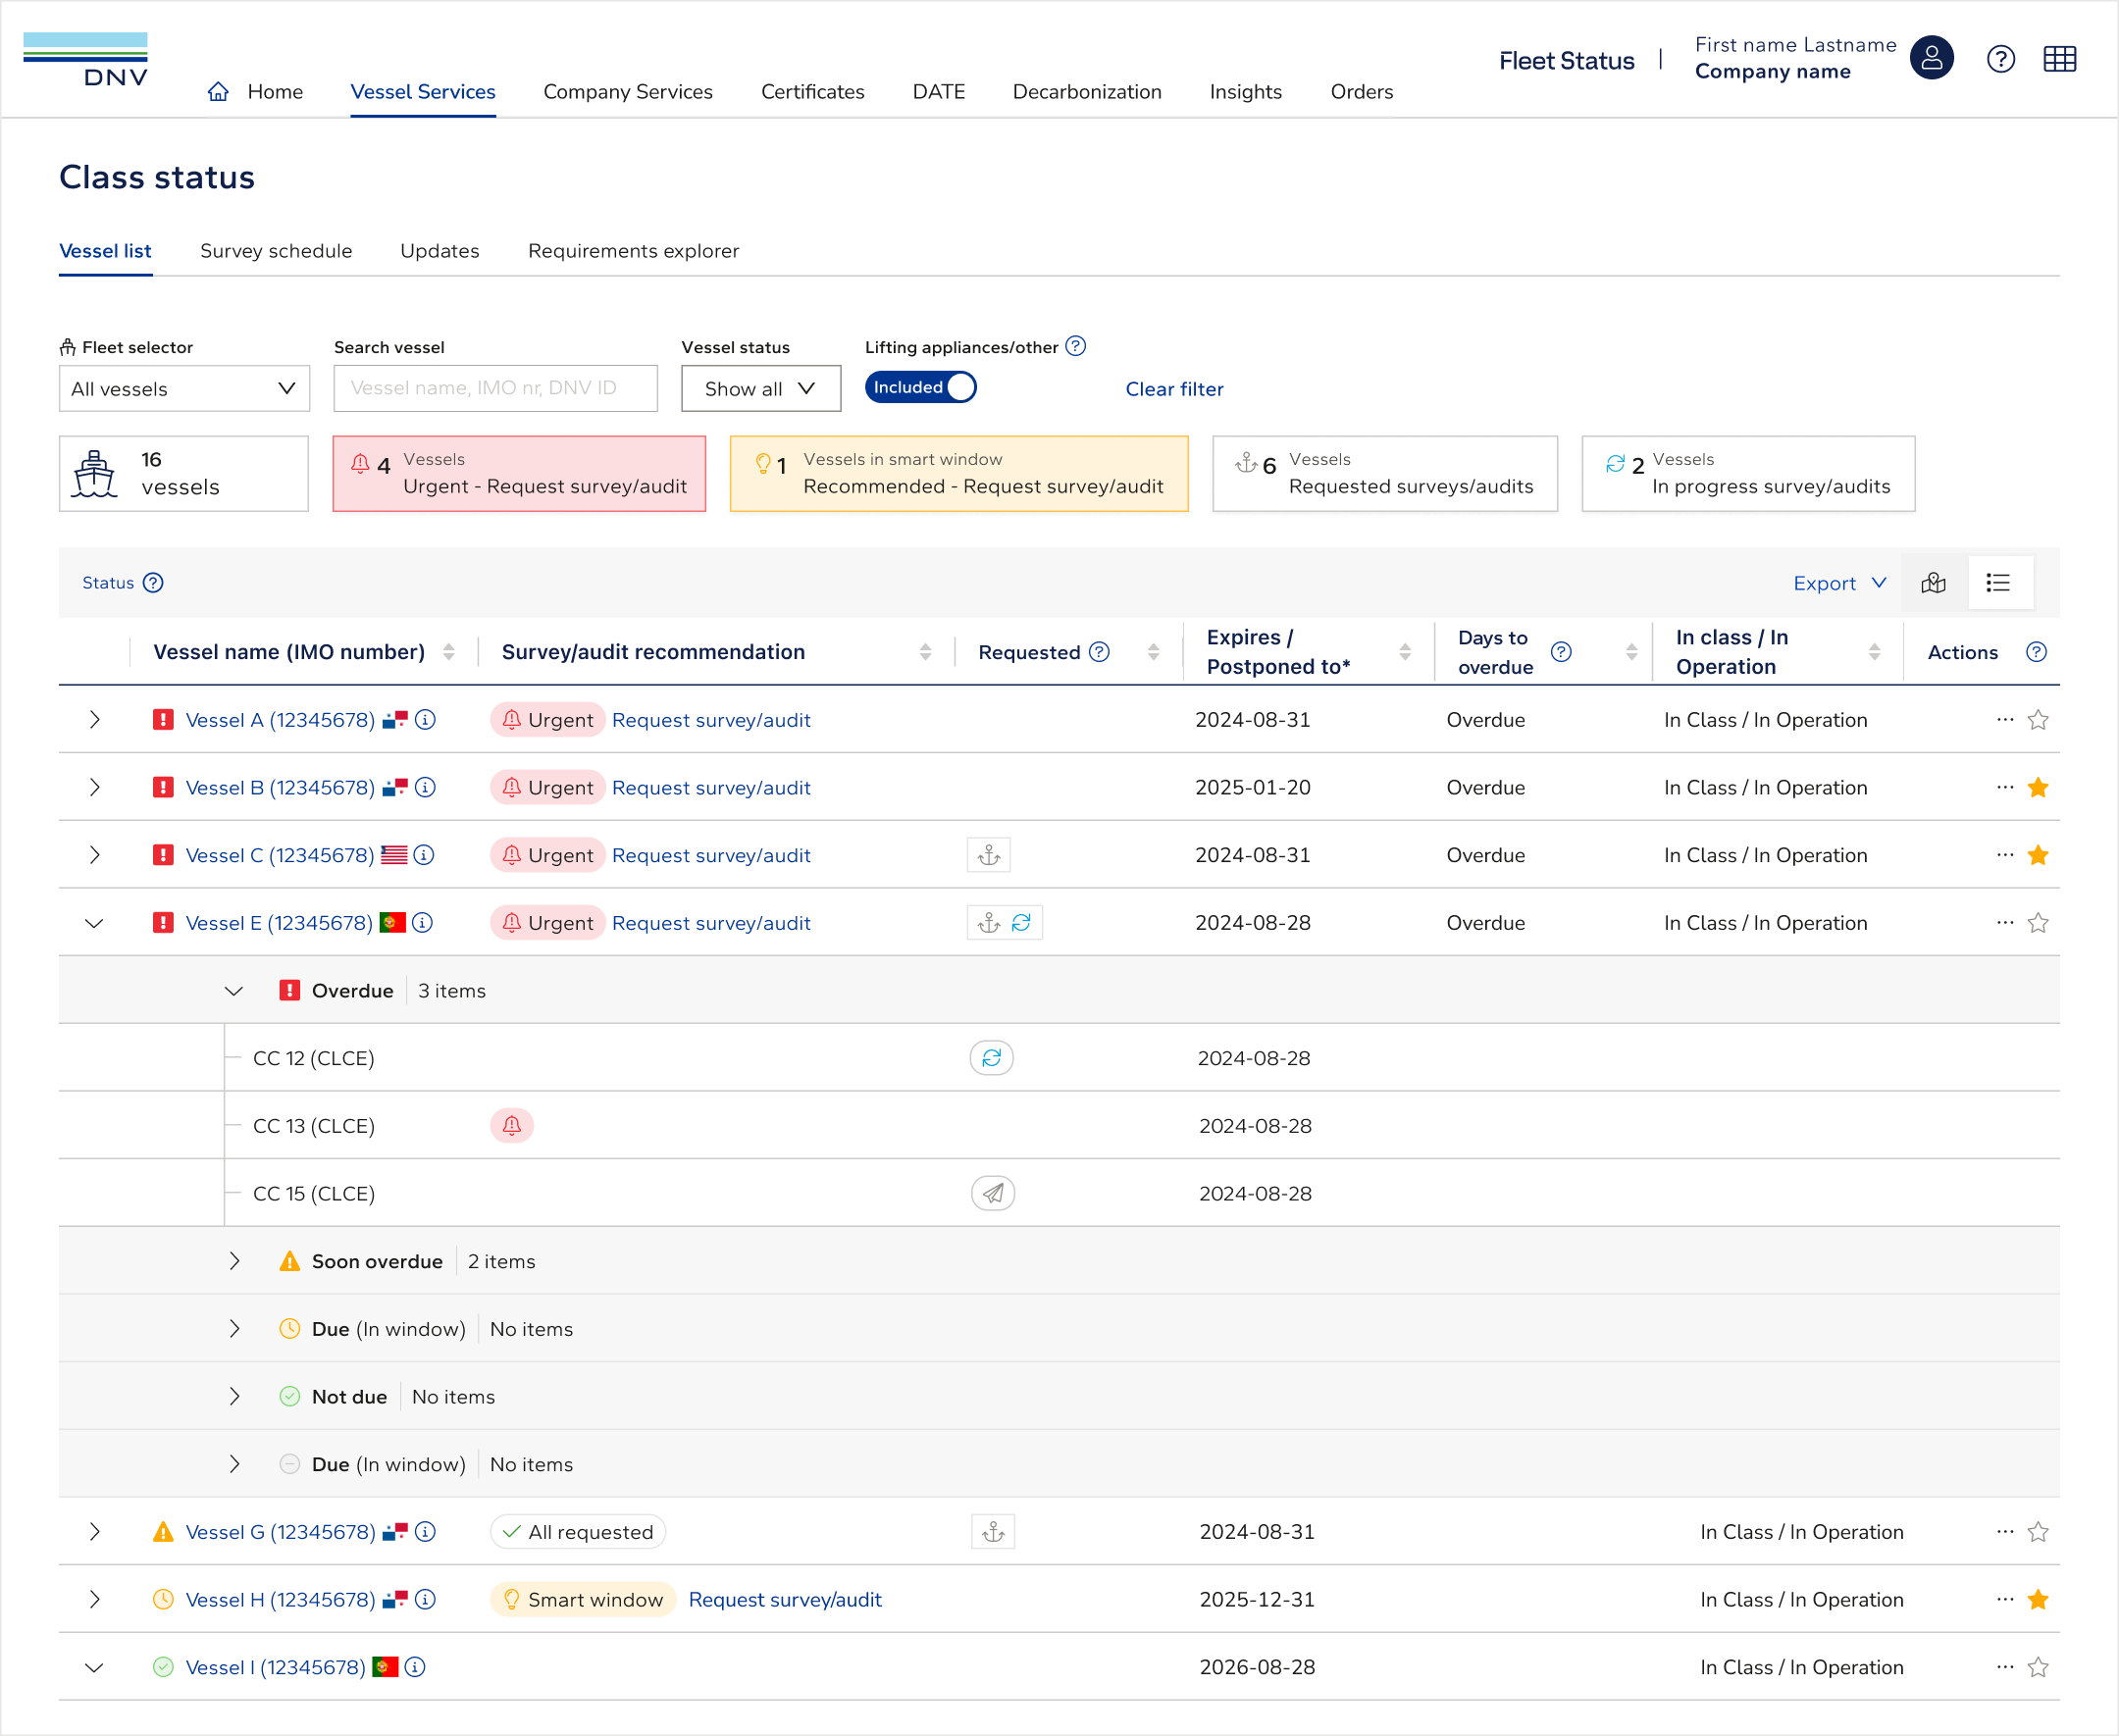
Task: Favorite Vessel A with star
Action: coord(2038,720)
